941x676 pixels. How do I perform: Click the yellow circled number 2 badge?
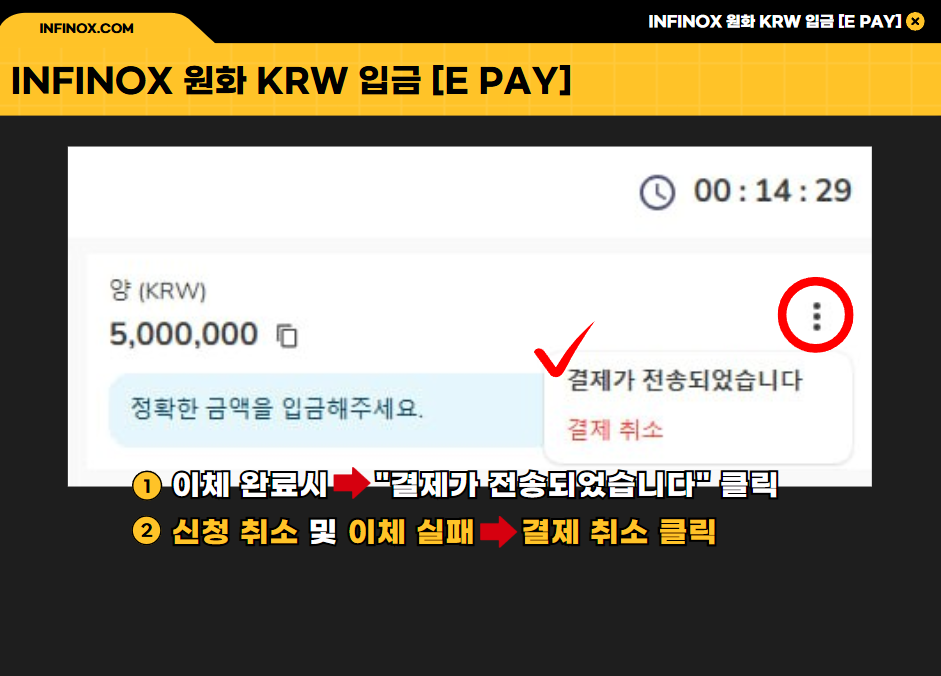click(x=147, y=531)
